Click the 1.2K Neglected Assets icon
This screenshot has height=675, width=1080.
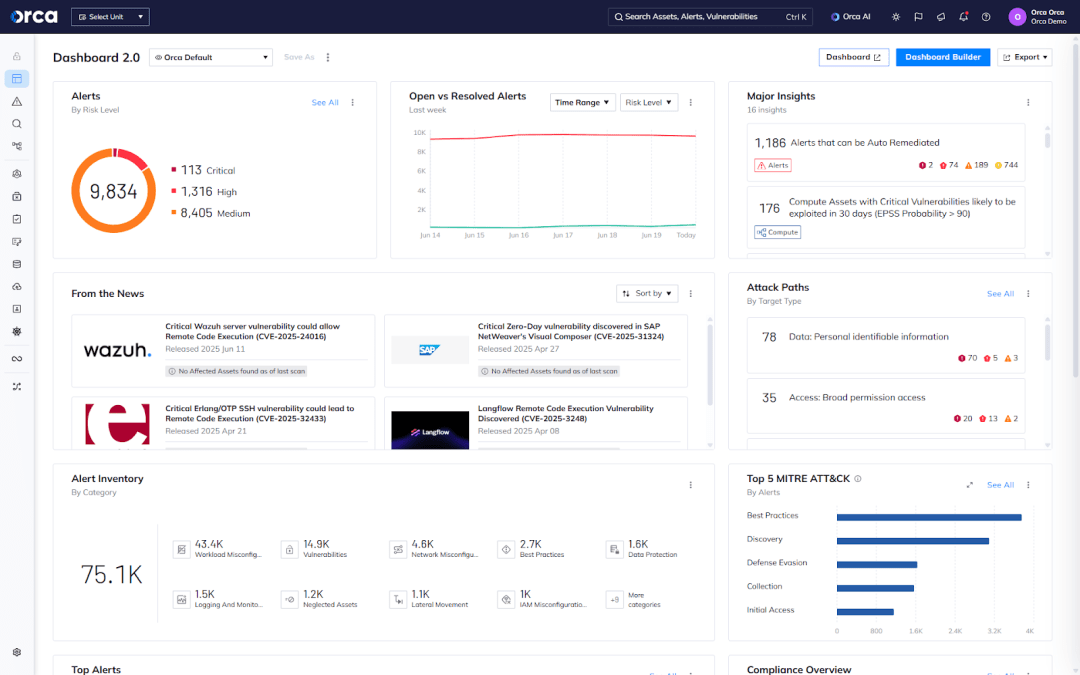coord(289,600)
